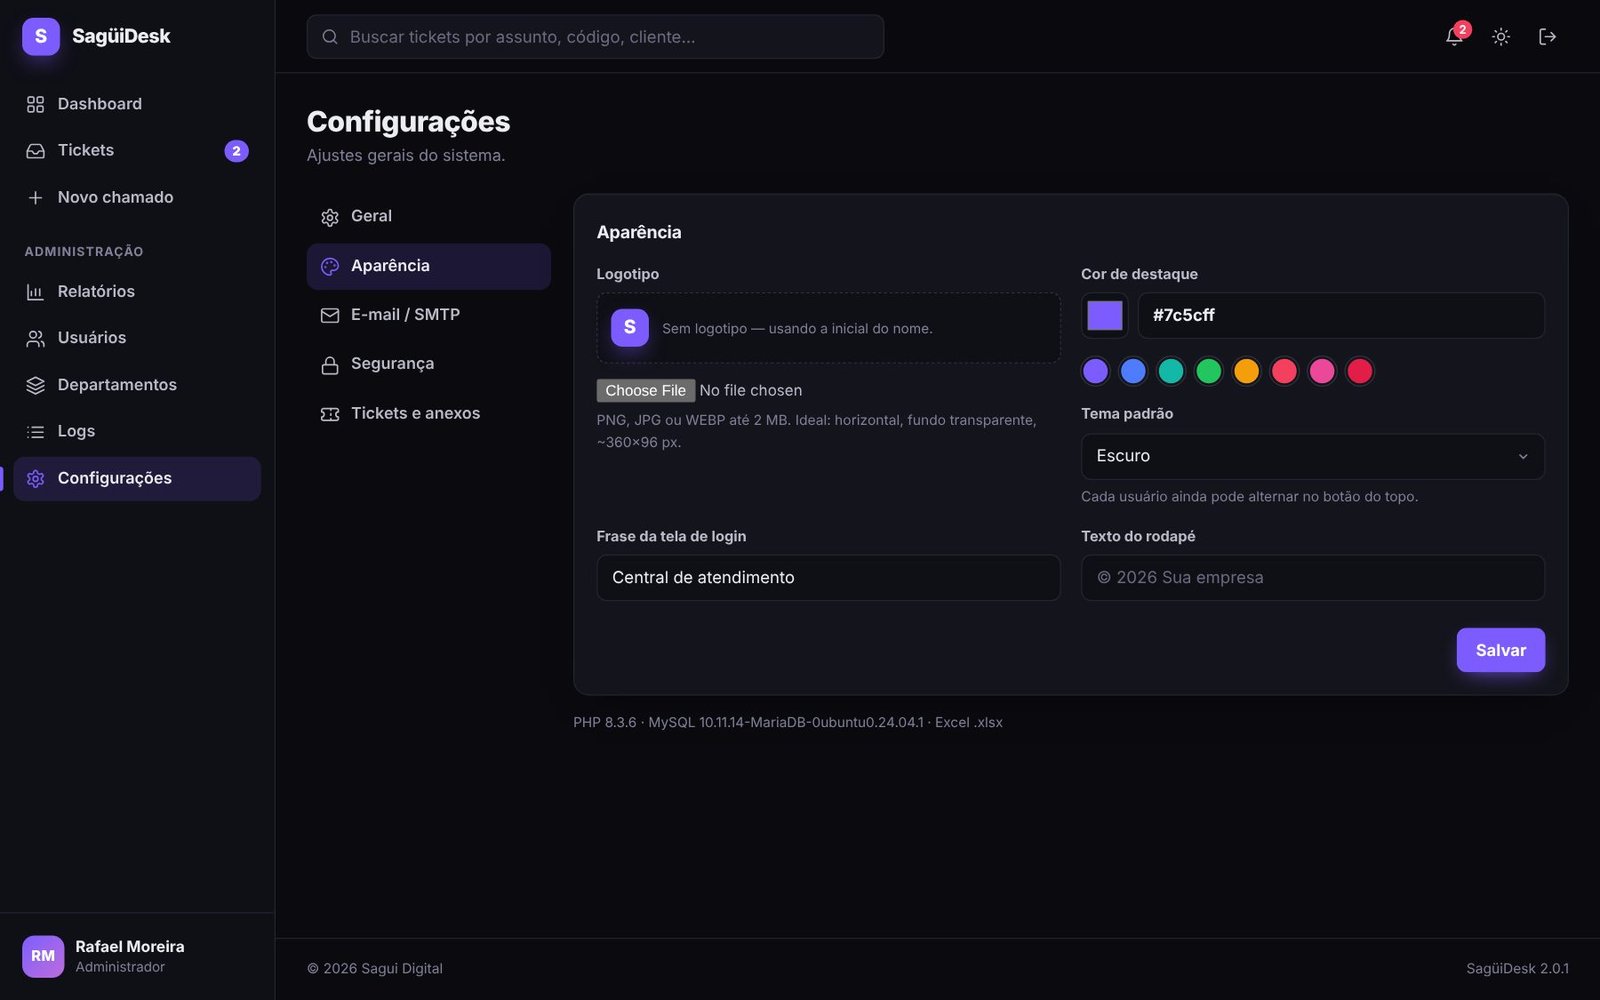Open the Tema padrão dropdown
1600x1000 pixels.
[1312, 456]
